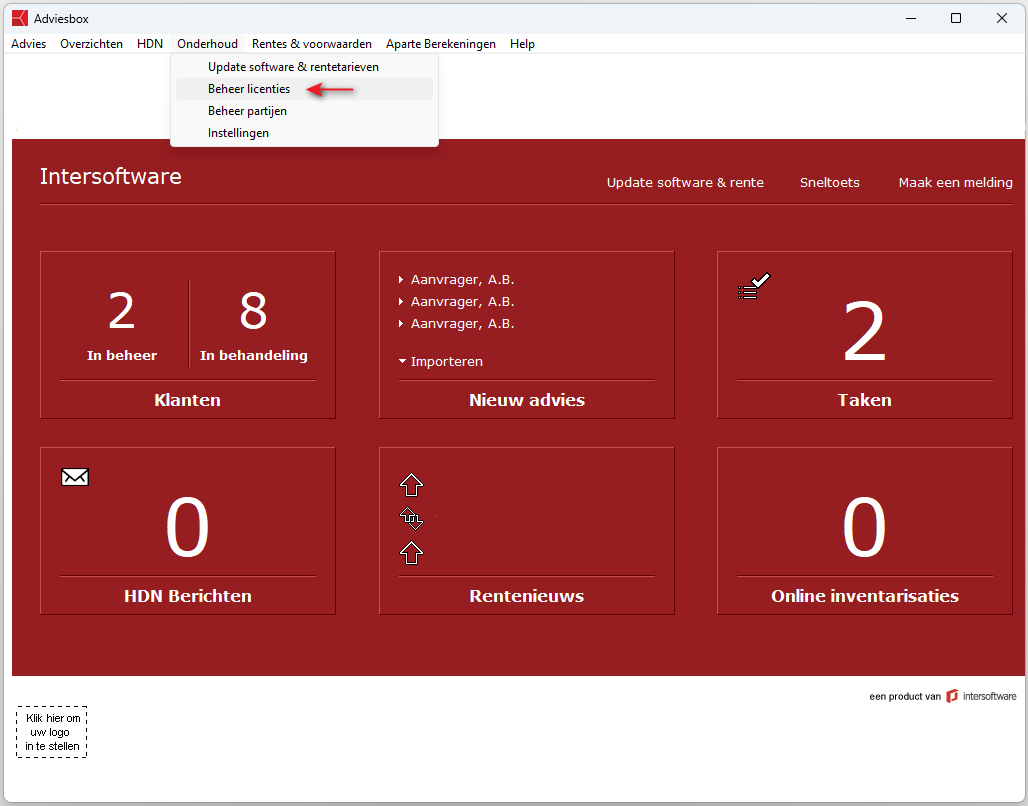Select Beheer partijen menu entry
Image resolution: width=1028 pixels, height=806 pixels.
(304, 111)
